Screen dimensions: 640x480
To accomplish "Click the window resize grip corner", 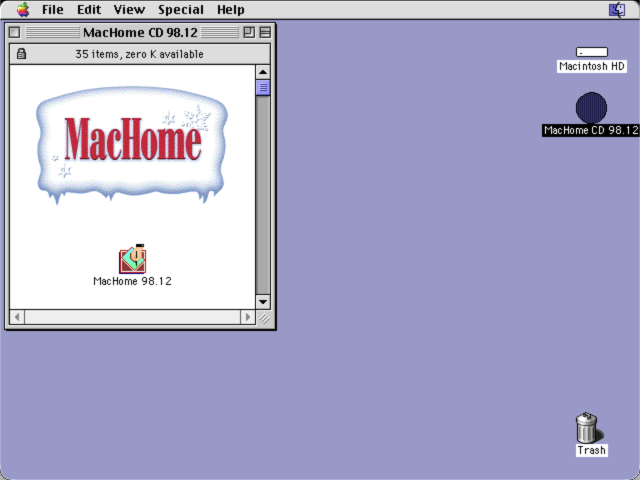I will click(264, 318).
